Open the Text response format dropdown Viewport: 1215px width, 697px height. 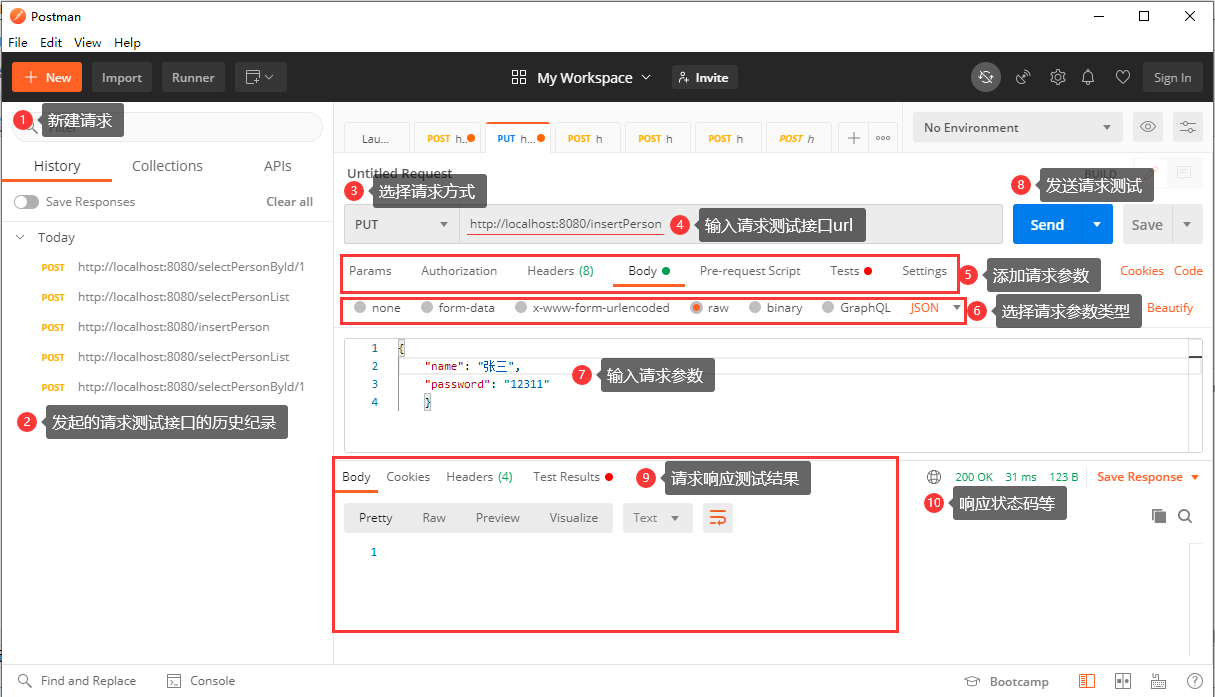coord(657,517)
